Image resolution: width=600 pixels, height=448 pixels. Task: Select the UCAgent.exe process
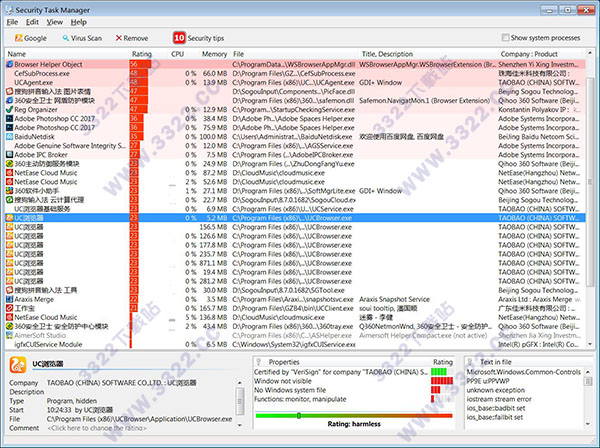(295, 82)
